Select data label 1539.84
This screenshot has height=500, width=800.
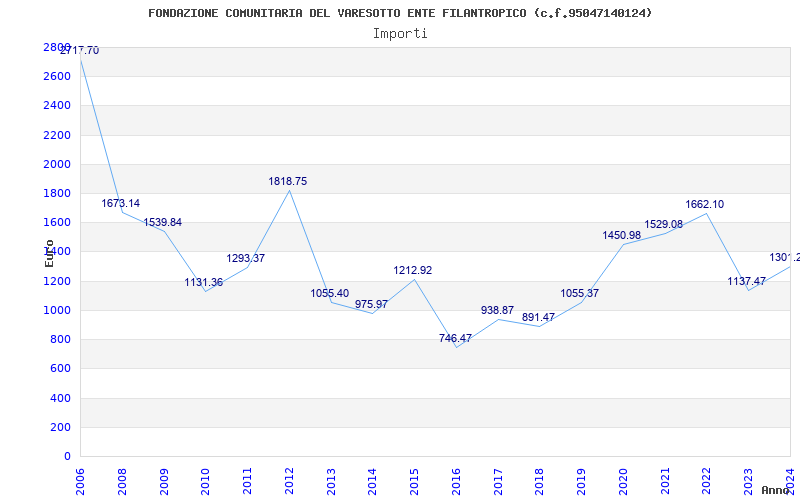tap(162, 222)
